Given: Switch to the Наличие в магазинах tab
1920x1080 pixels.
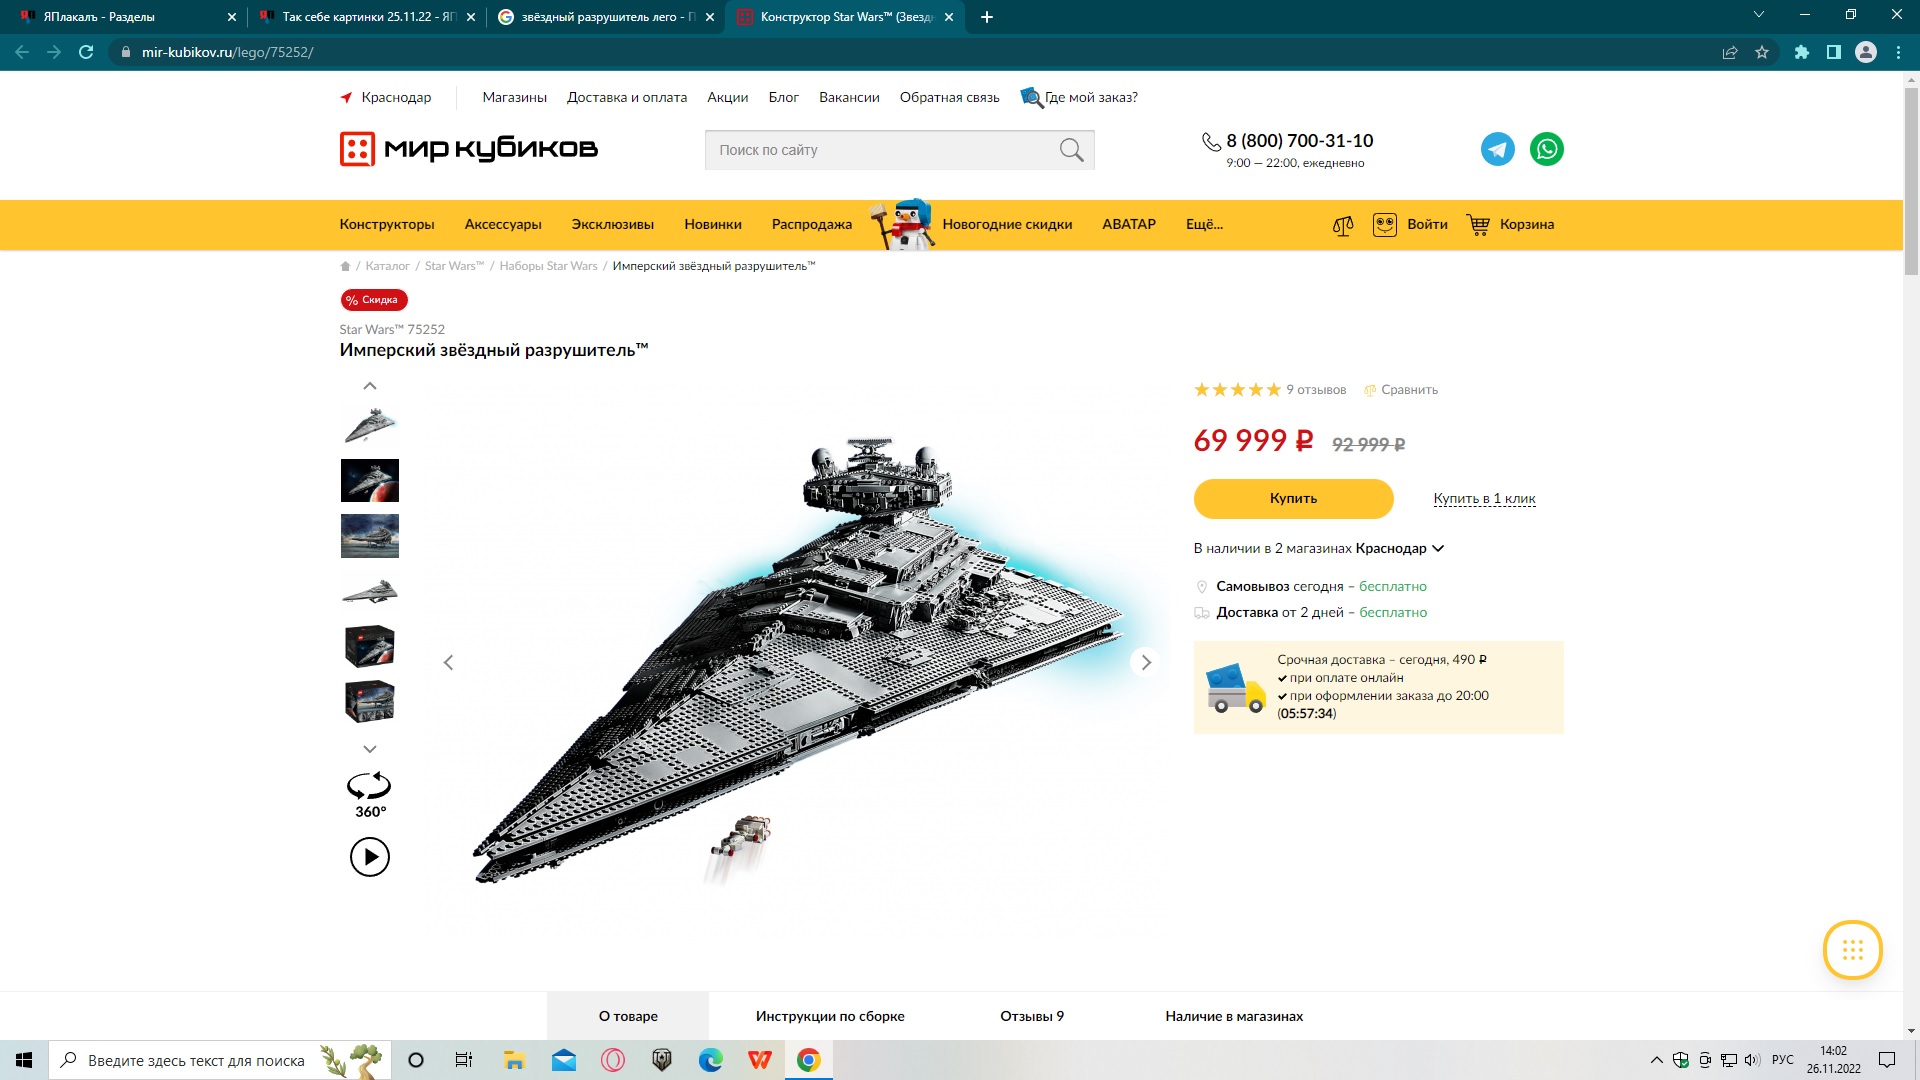Looking at the screenshot, I should pos(1234,1016).
